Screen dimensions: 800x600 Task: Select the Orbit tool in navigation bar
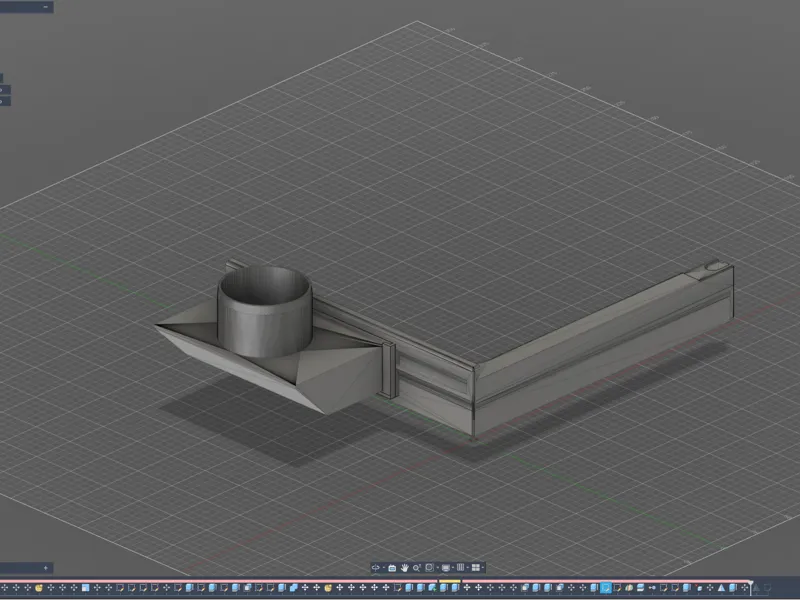coord(376,567)
